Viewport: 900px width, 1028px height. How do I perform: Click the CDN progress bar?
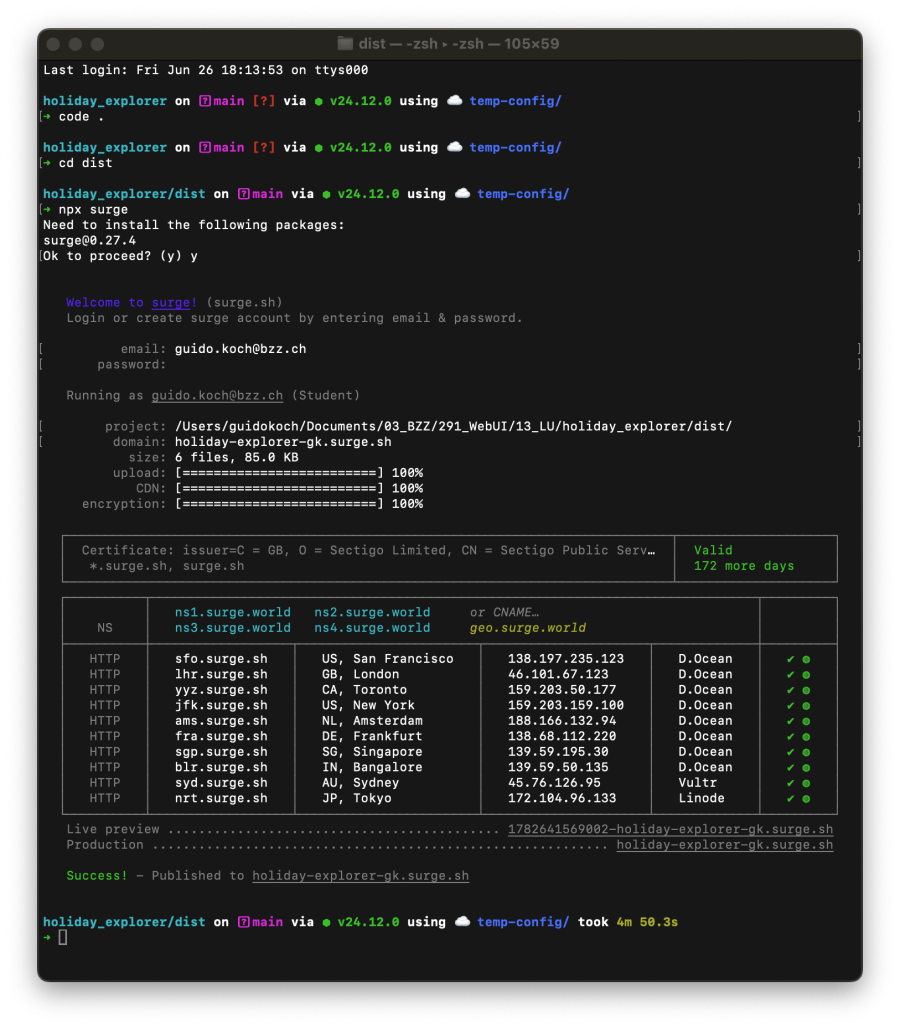(279, 488)
